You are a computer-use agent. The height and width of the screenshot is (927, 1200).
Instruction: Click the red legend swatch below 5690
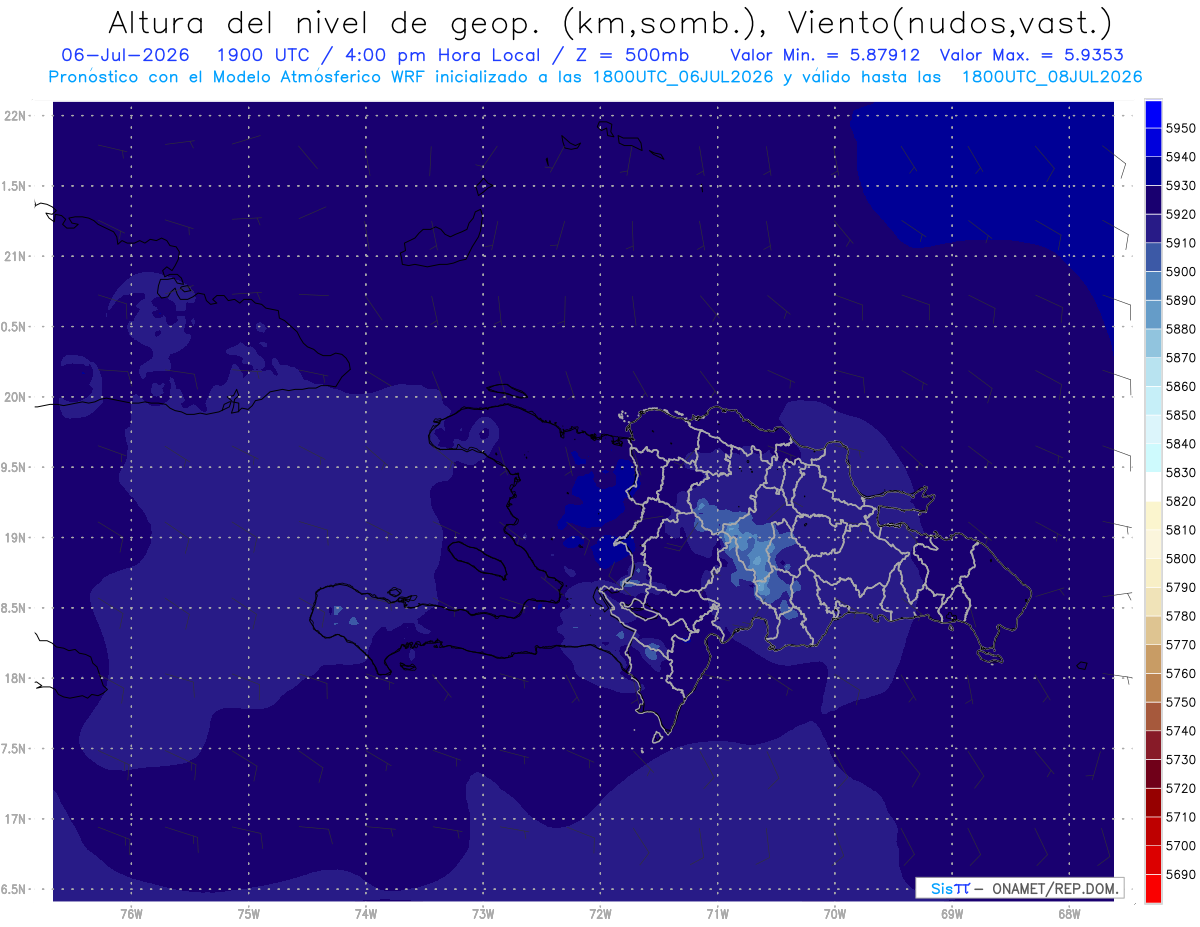click(x=1153, y=888)
